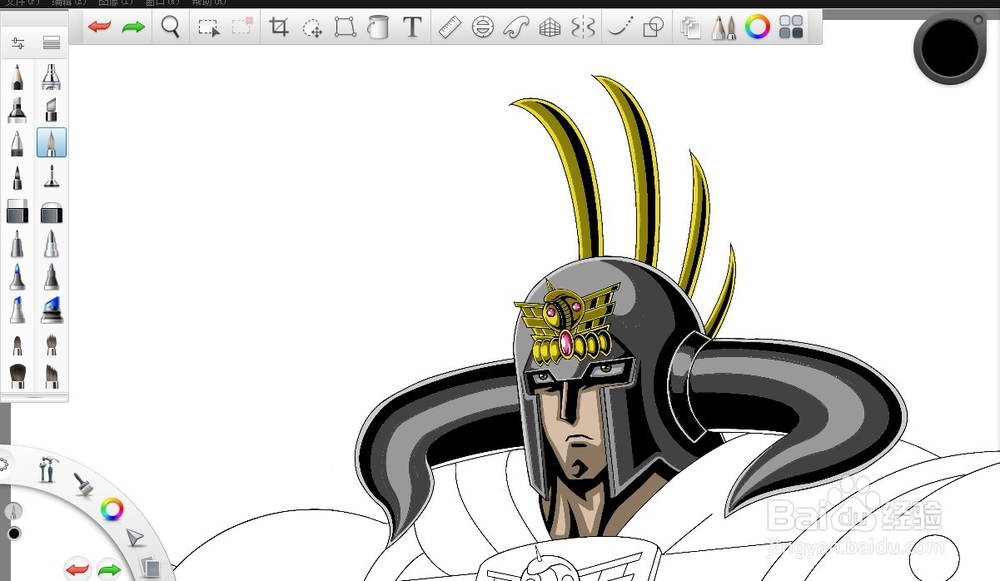The height and width of the screenshot is (581, 1000).
Task: Select the Marker brush
Action: click(17, 110)
